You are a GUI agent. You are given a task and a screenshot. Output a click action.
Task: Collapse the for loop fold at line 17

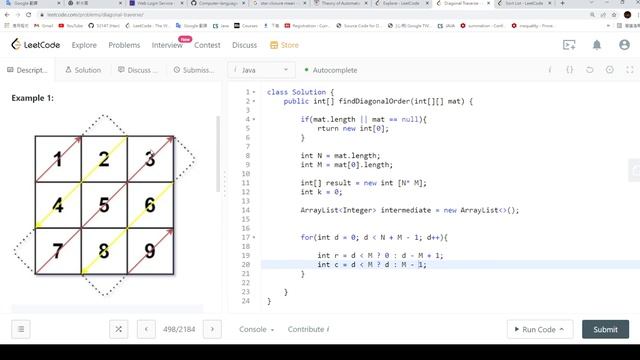[x=254, y=237]
